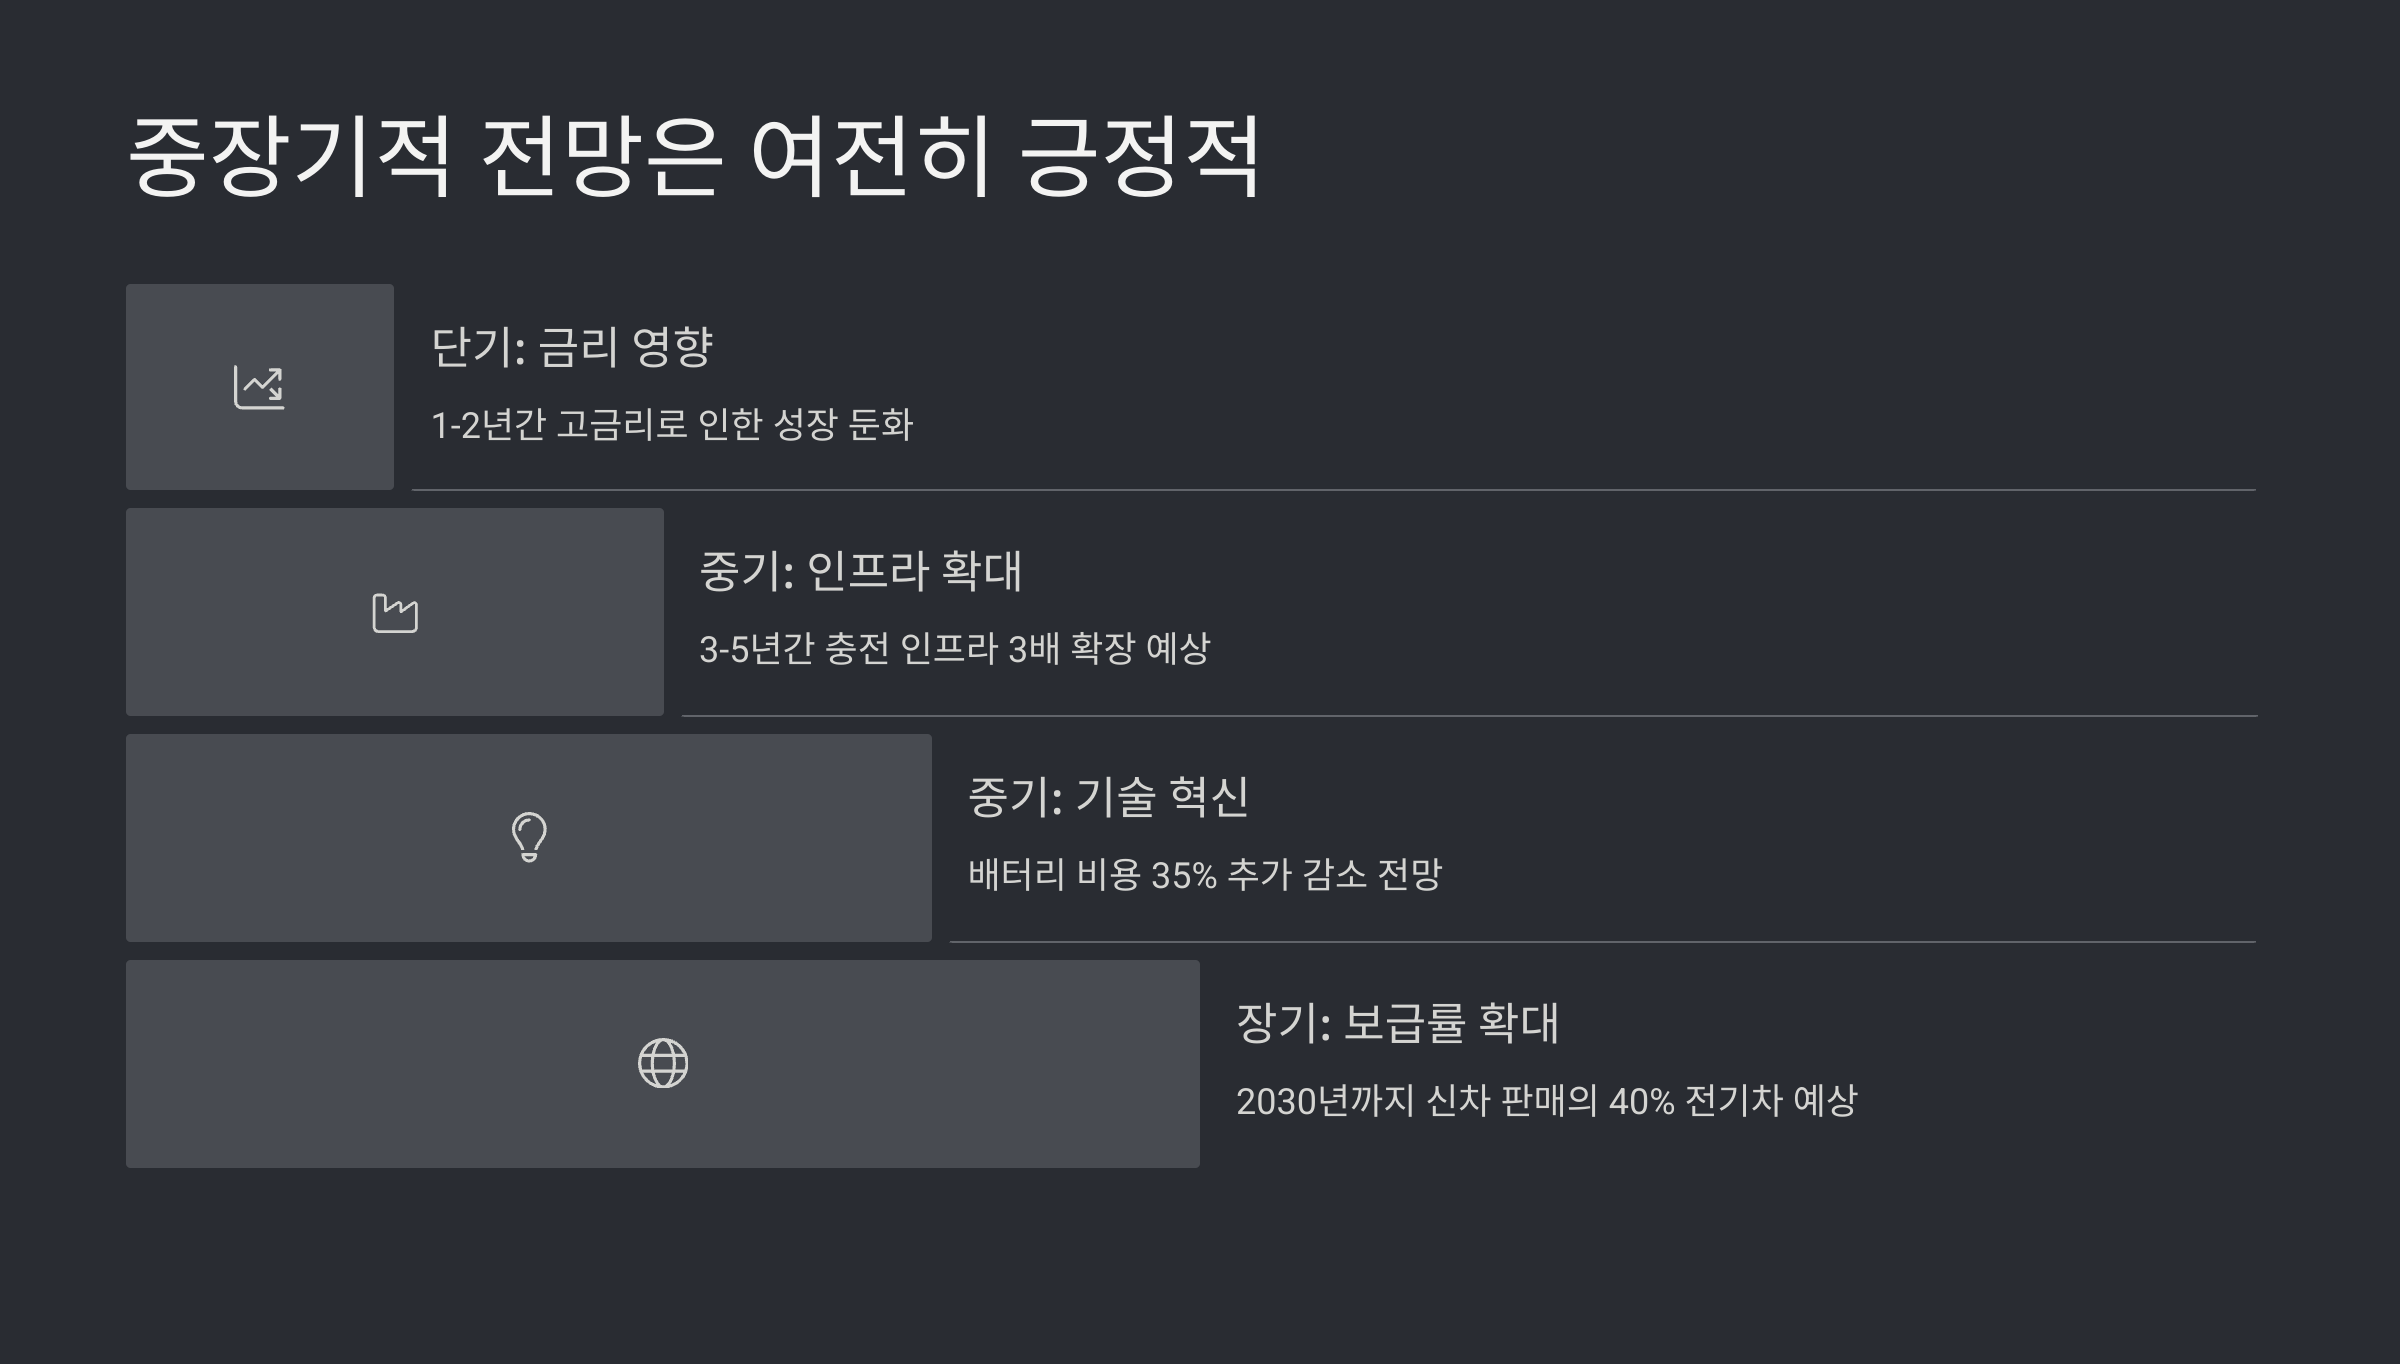Click the gray box behind the chart icon

pyautogui.click(x=260, y=387)
